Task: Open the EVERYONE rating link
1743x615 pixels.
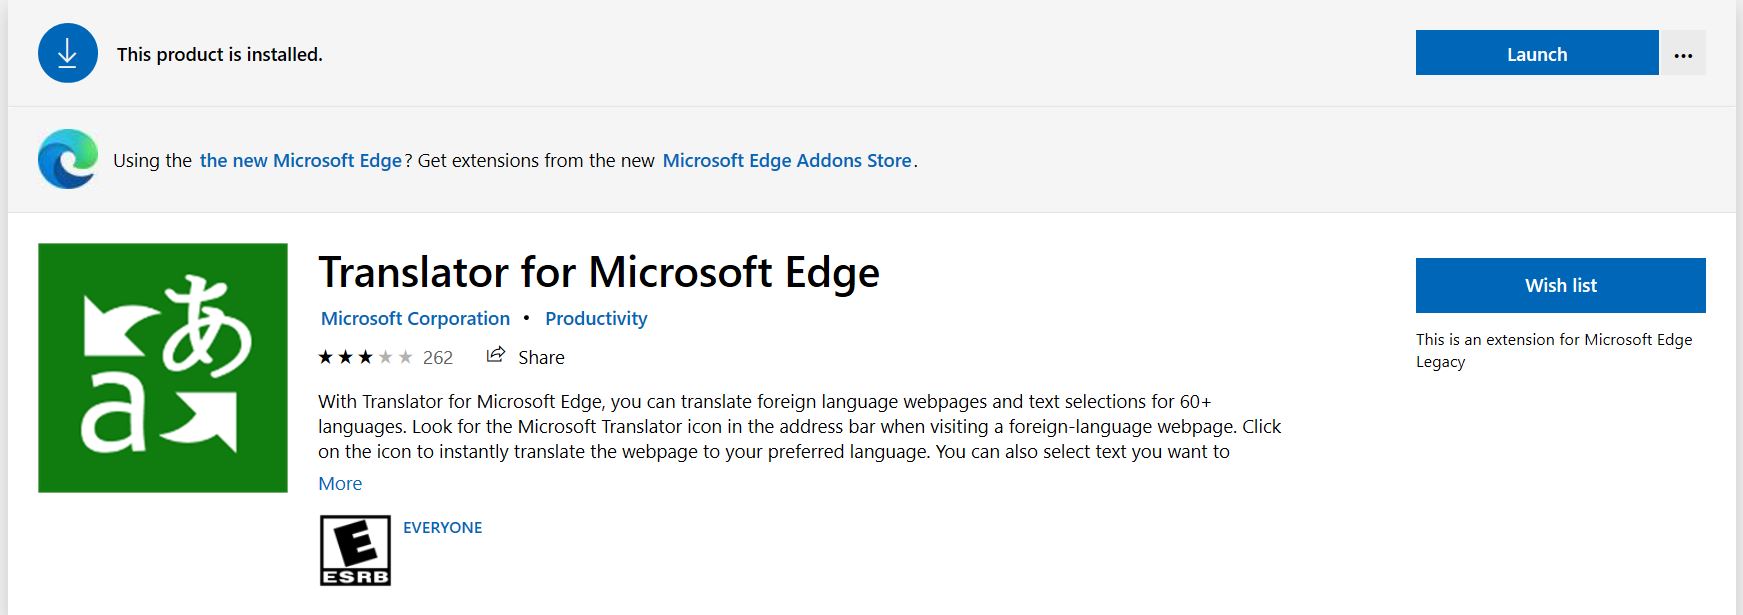Action: pos(442,527)
